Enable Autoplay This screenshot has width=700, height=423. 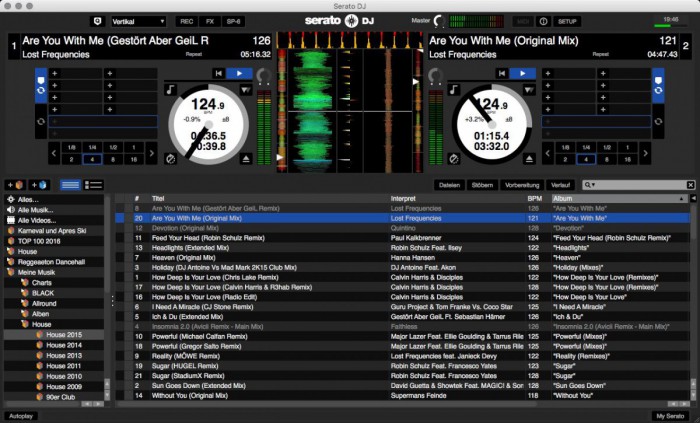(21, 416)
